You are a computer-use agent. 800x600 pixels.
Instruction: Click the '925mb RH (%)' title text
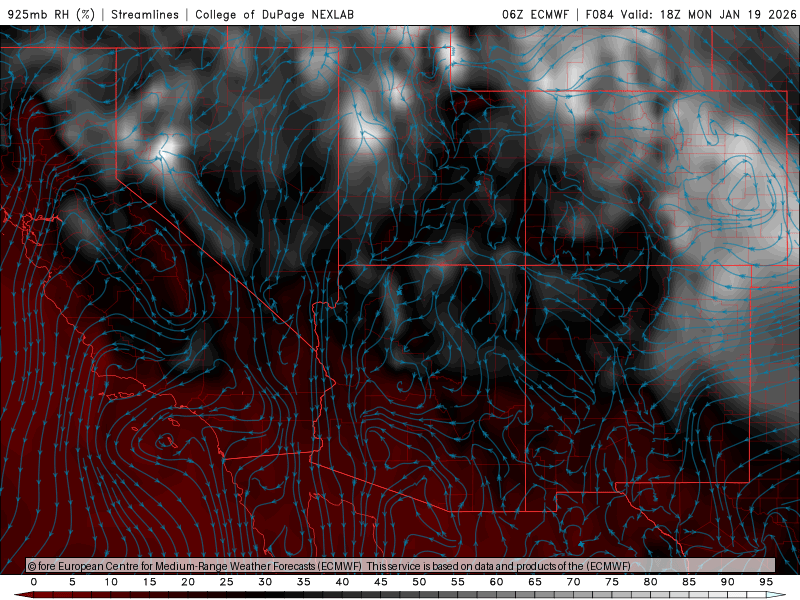pos(52,14)
